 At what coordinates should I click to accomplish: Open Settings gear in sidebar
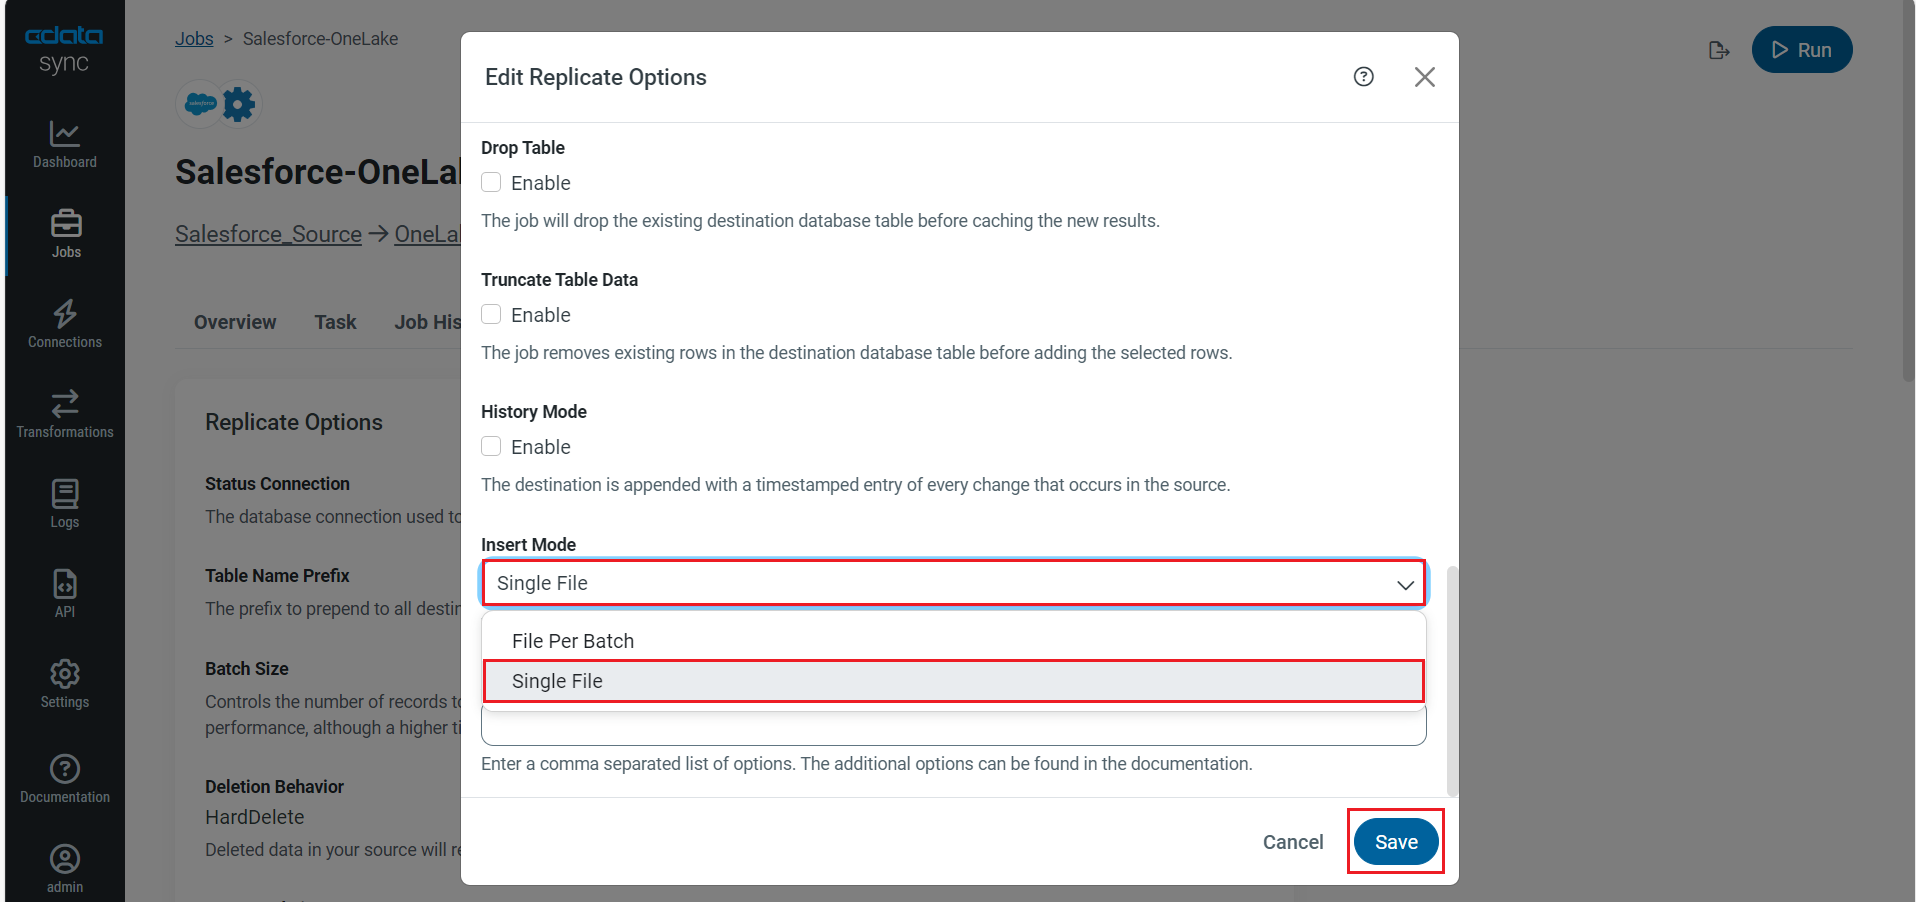point(65,685)
